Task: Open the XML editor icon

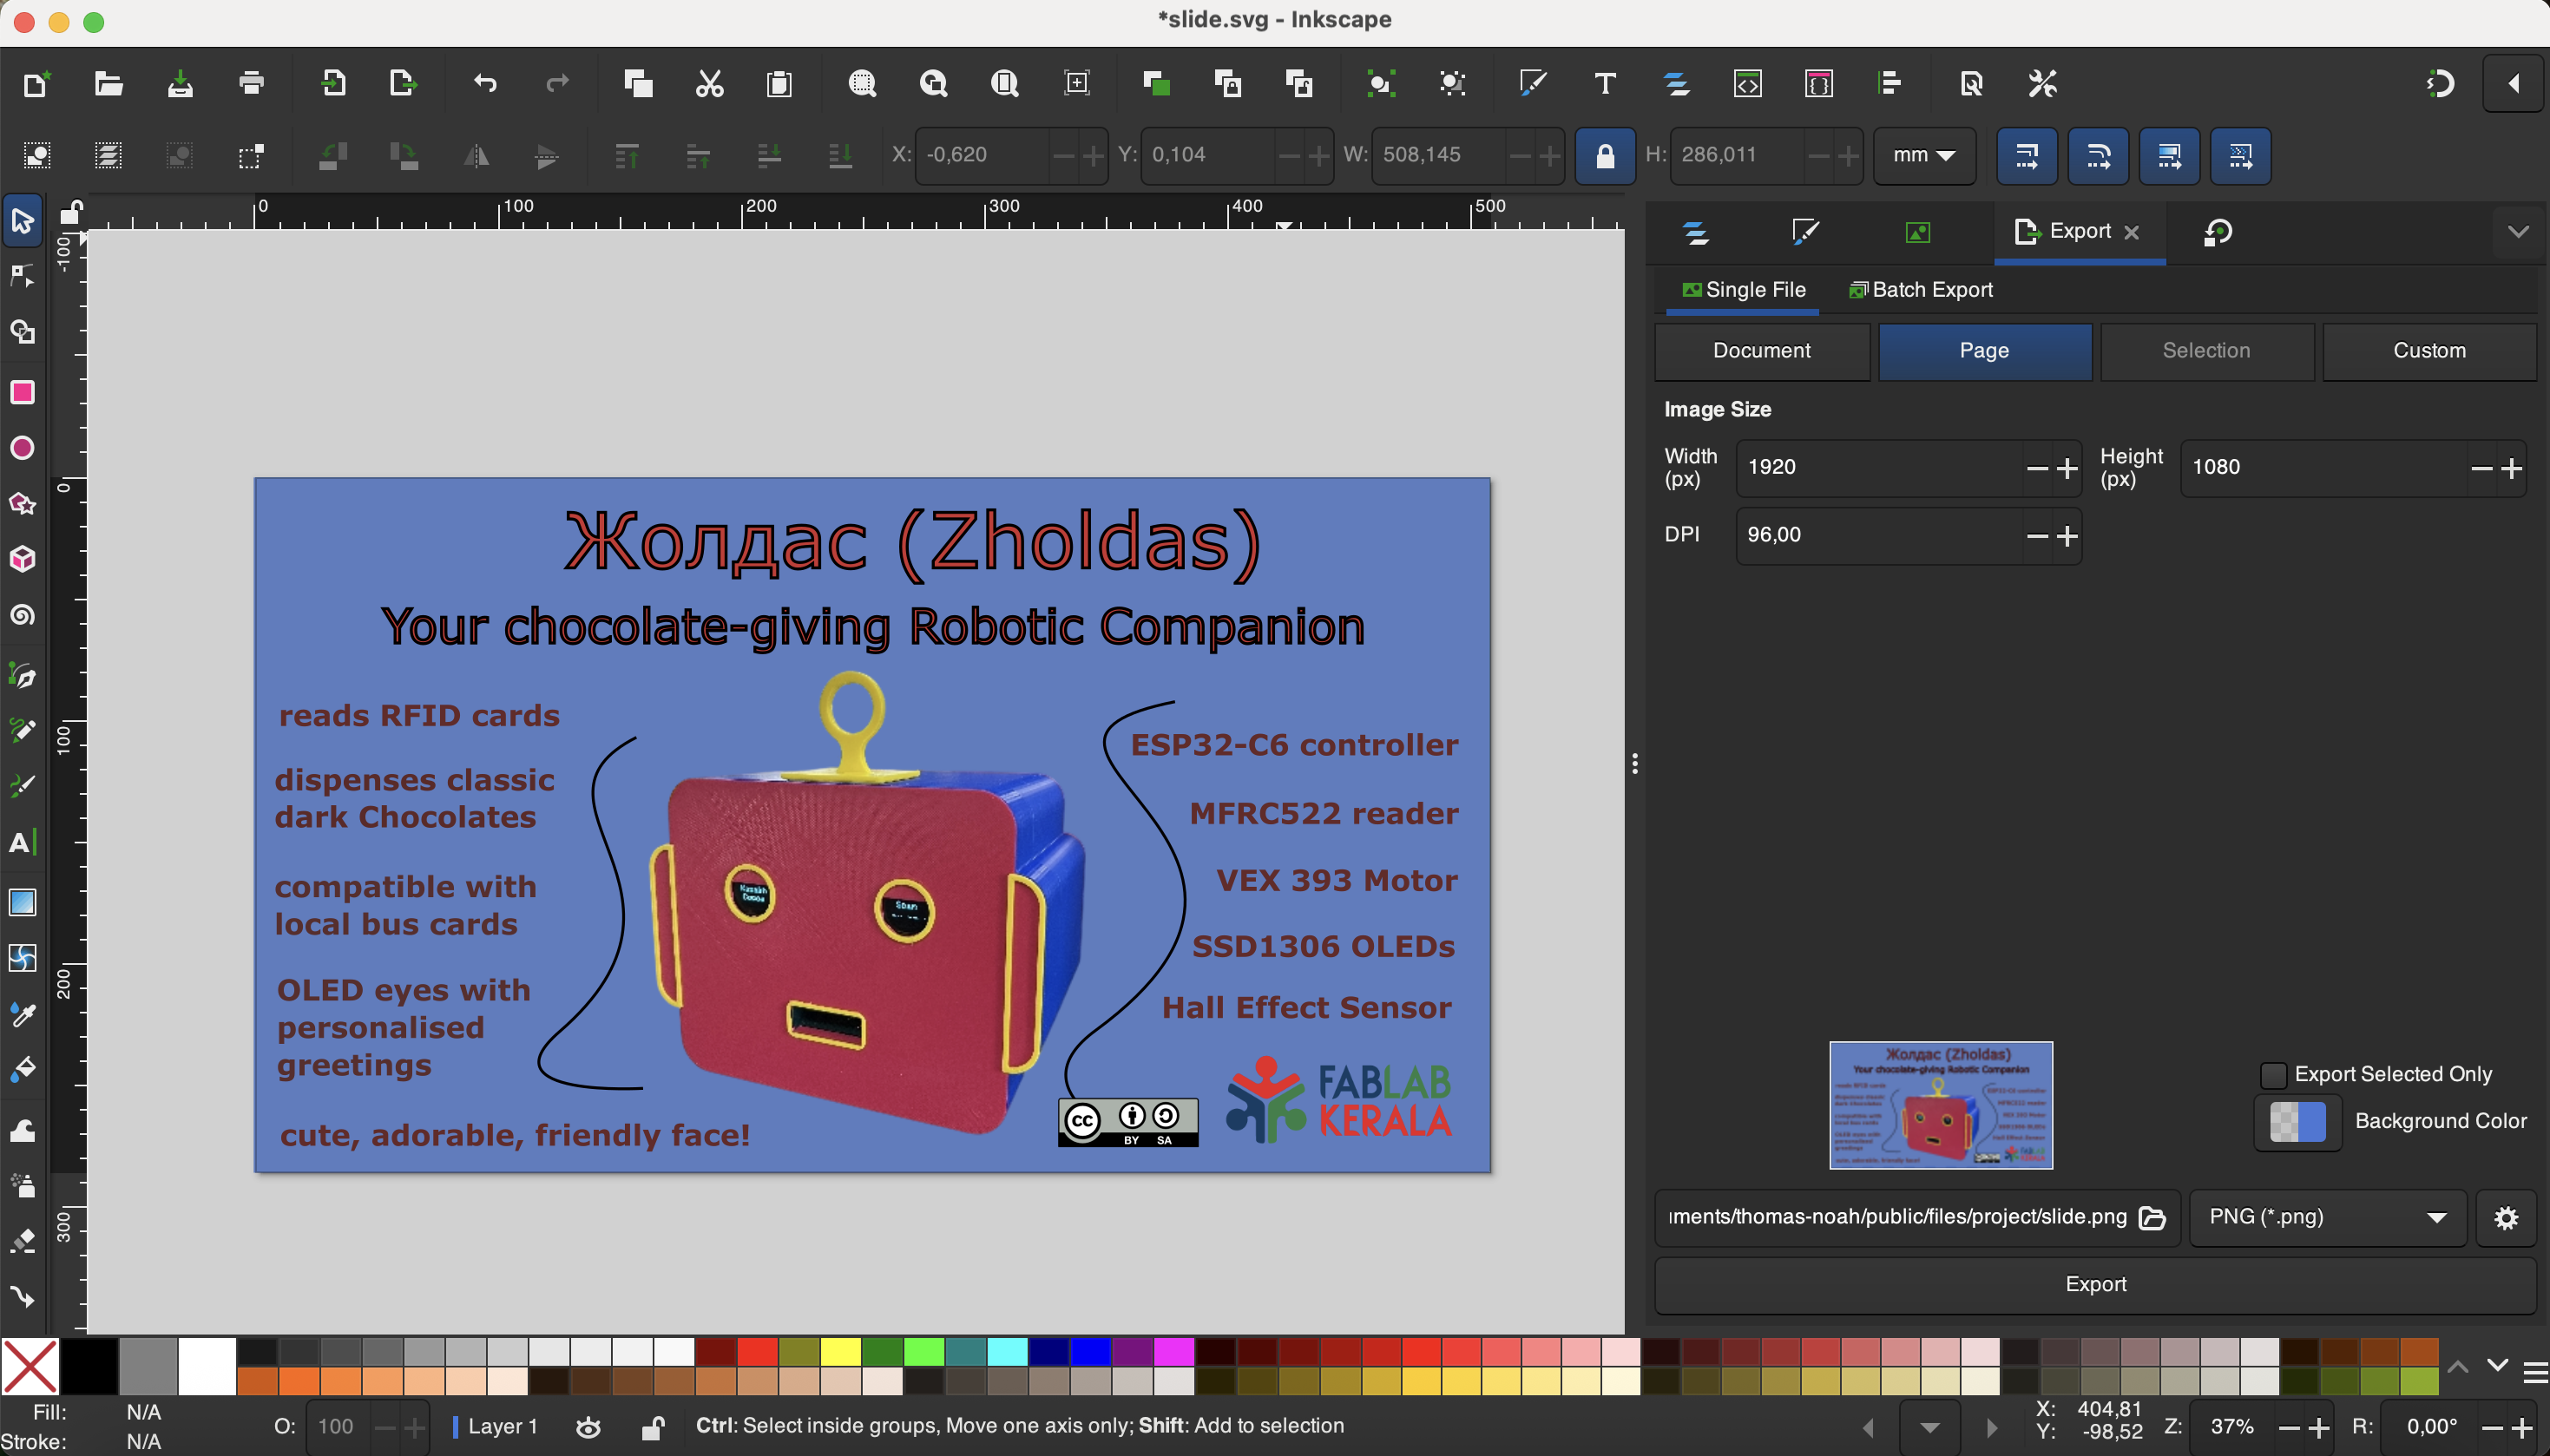Action: click(x=1747, y=83)
